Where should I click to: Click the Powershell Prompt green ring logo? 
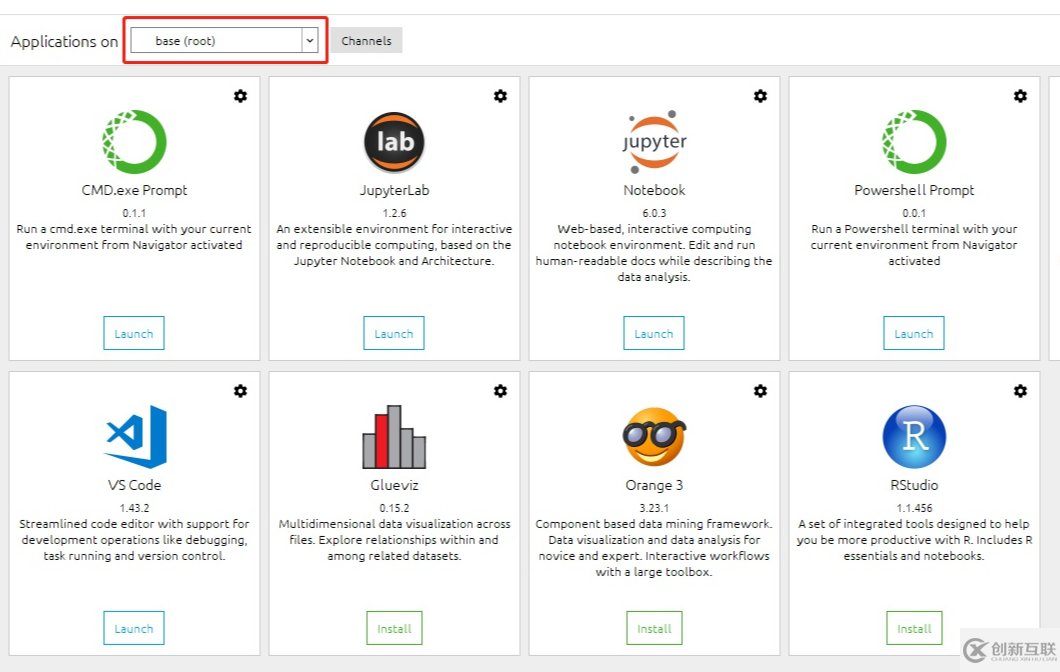(914, 142)
